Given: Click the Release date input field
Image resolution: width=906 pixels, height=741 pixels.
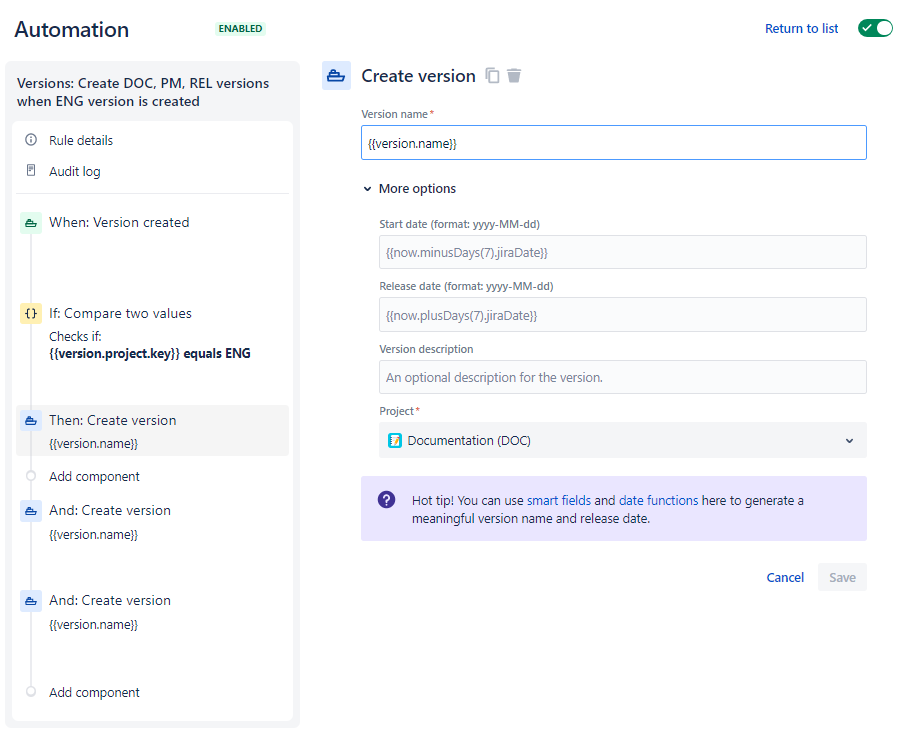Looking at the screenshot, I should coord(622,315).
